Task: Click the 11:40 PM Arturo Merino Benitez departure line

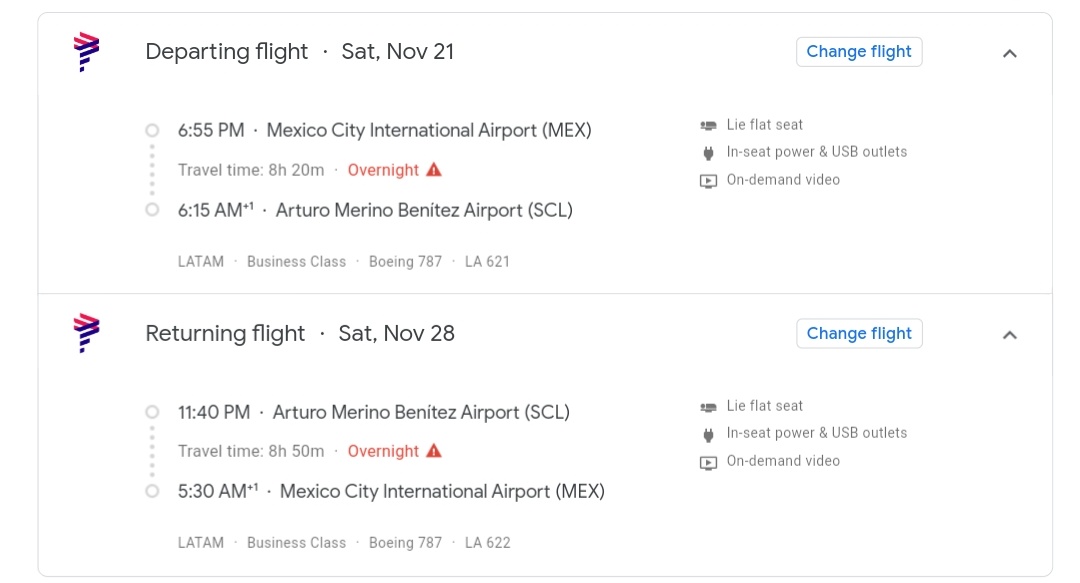Action: [x=373, y=412]
